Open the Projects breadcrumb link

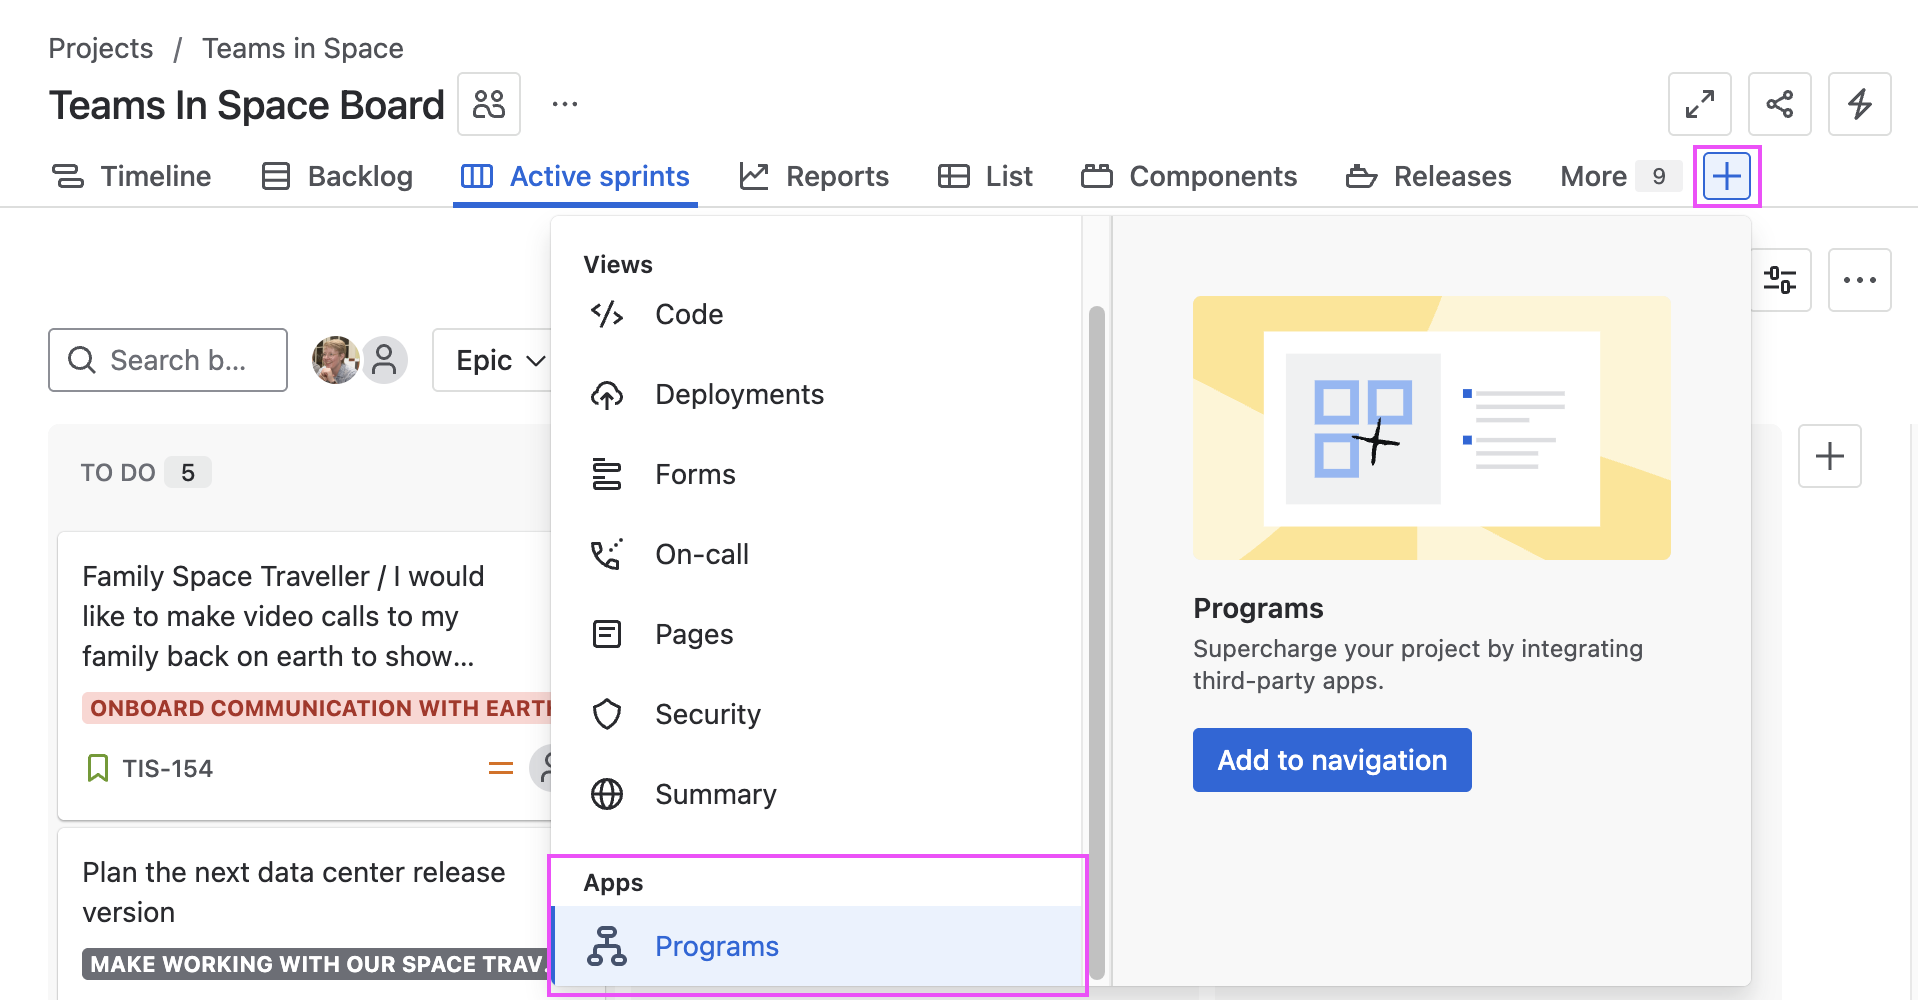pyautogui.click(x=101, y=48)
